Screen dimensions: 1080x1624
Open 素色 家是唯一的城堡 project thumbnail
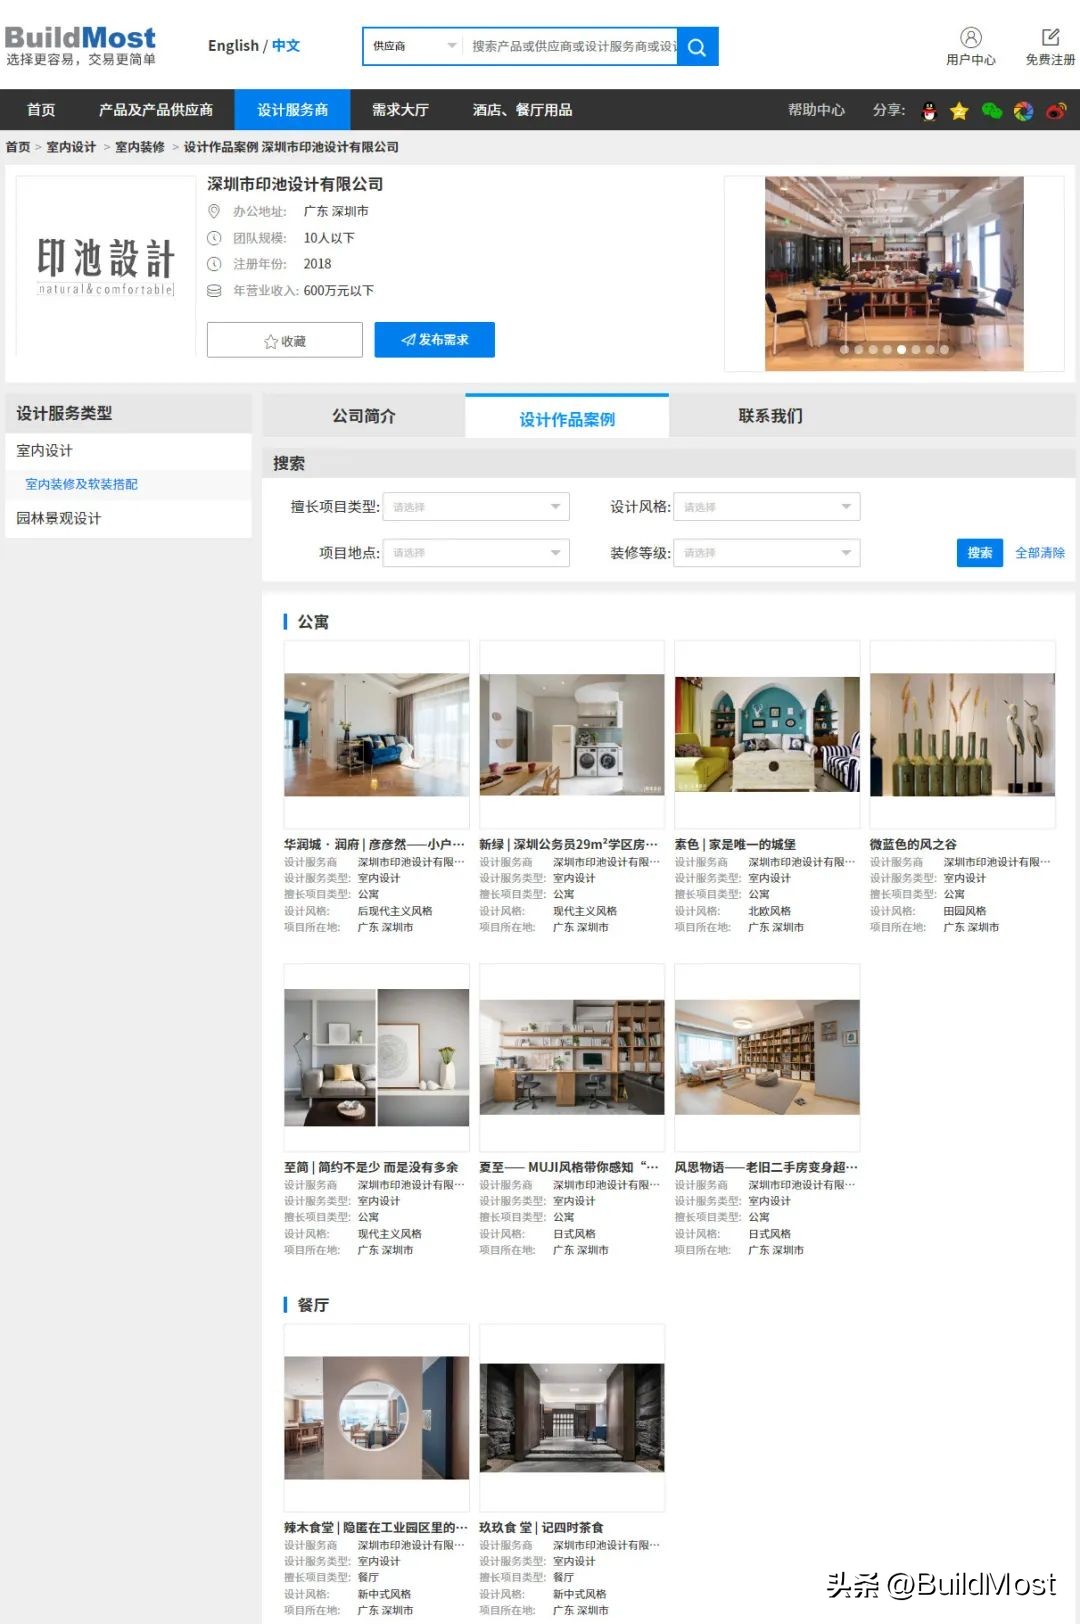point(767,735)
